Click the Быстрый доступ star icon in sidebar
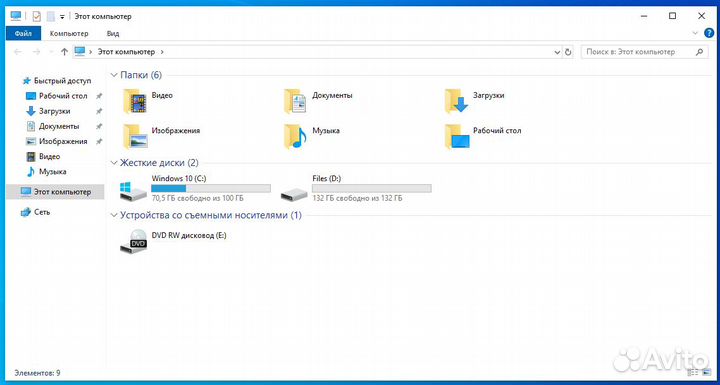 coord(27,81)
